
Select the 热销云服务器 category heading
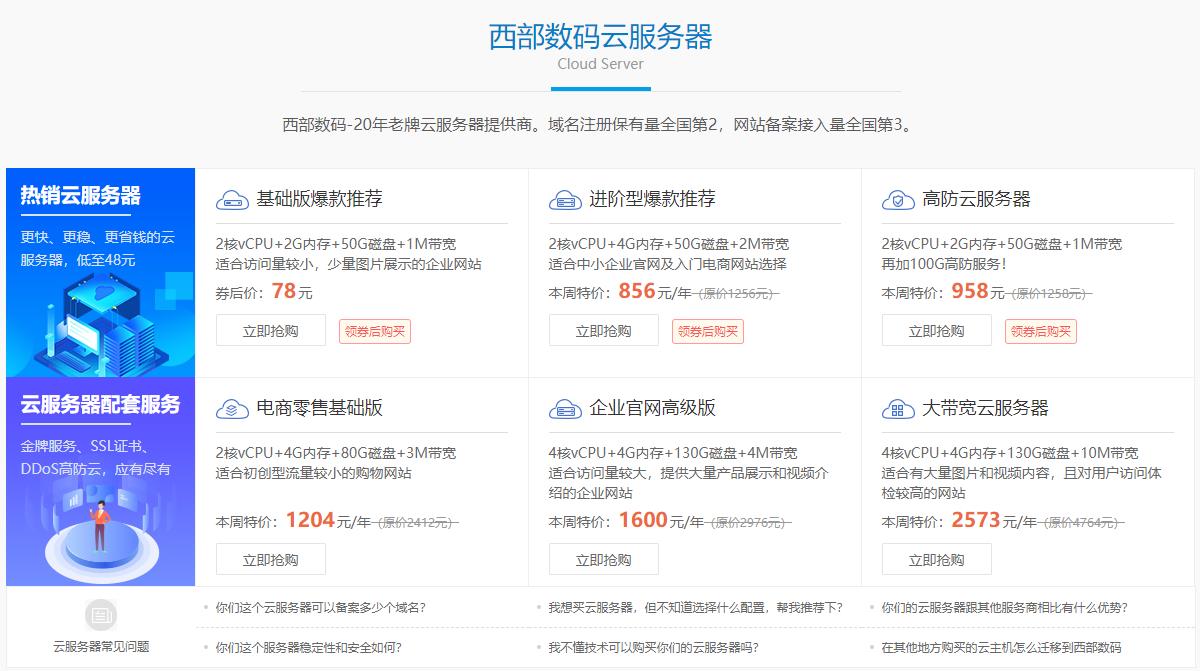click(81, 196)
